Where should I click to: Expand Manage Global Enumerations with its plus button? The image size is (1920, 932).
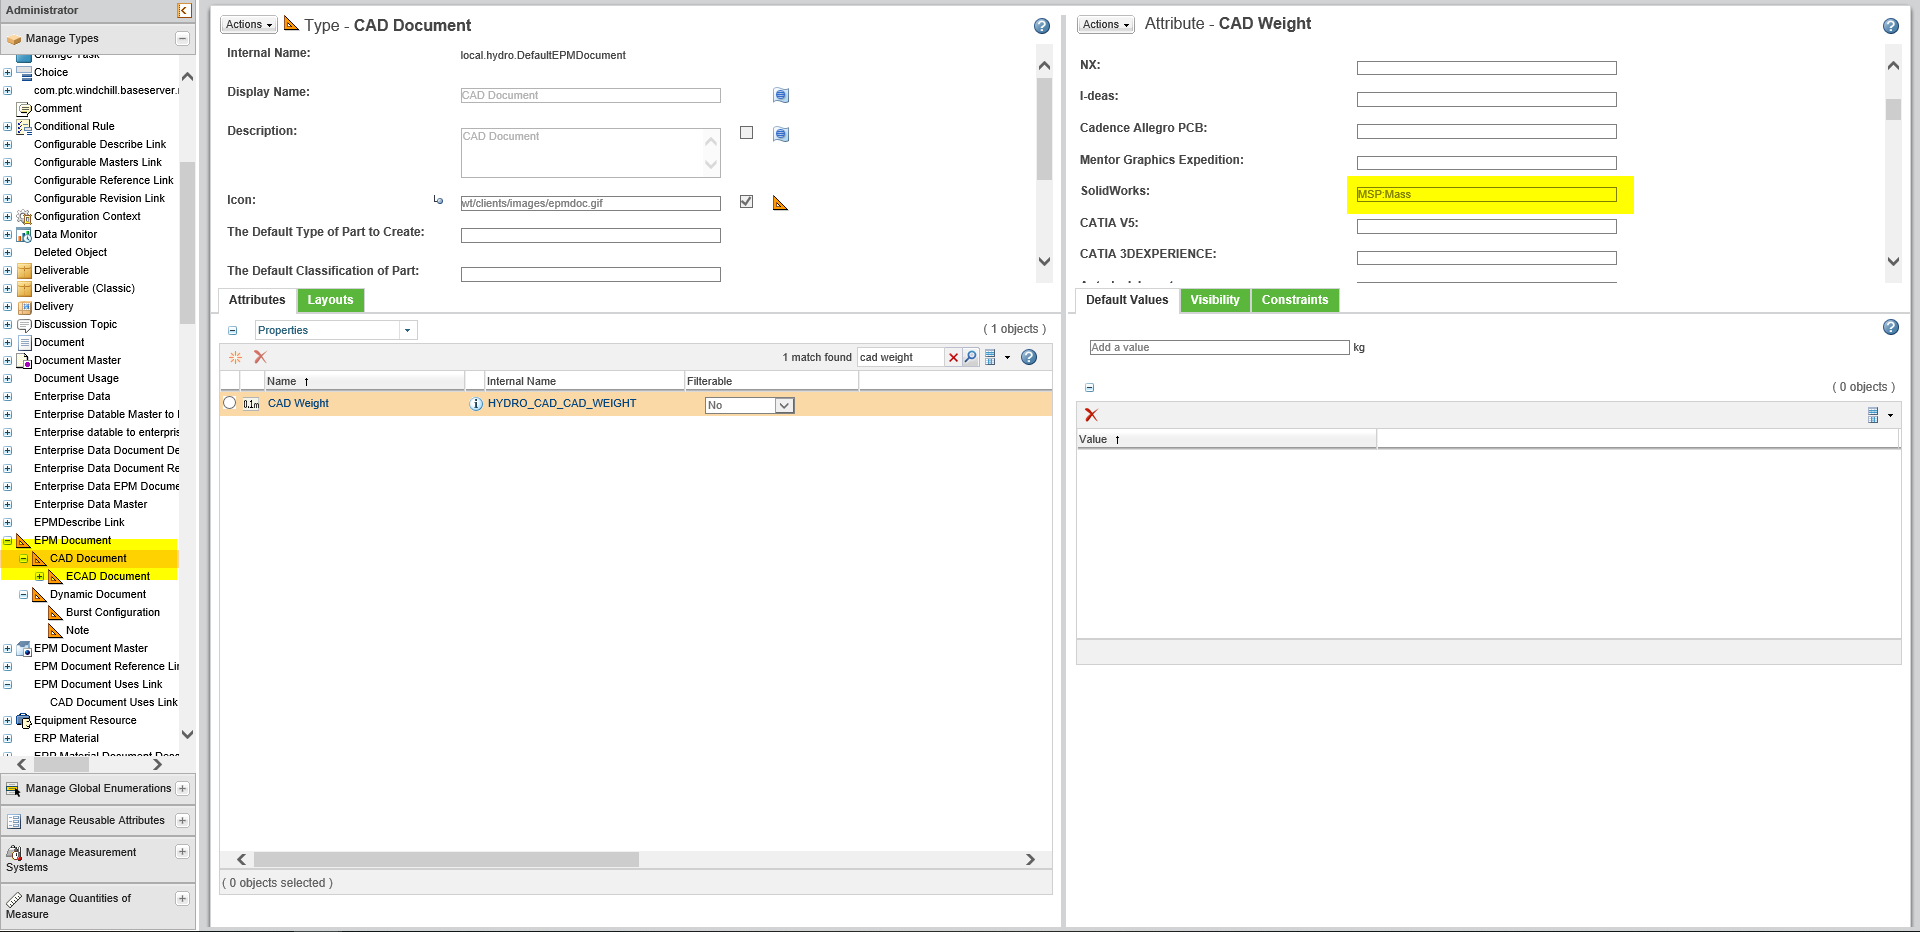[183, 788]
